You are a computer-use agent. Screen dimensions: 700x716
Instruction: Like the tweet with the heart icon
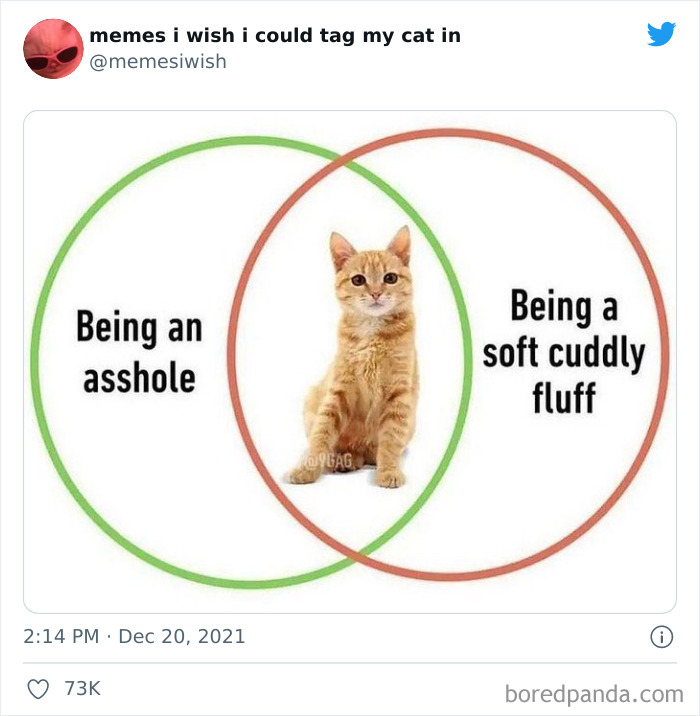(x=38, y=689)
